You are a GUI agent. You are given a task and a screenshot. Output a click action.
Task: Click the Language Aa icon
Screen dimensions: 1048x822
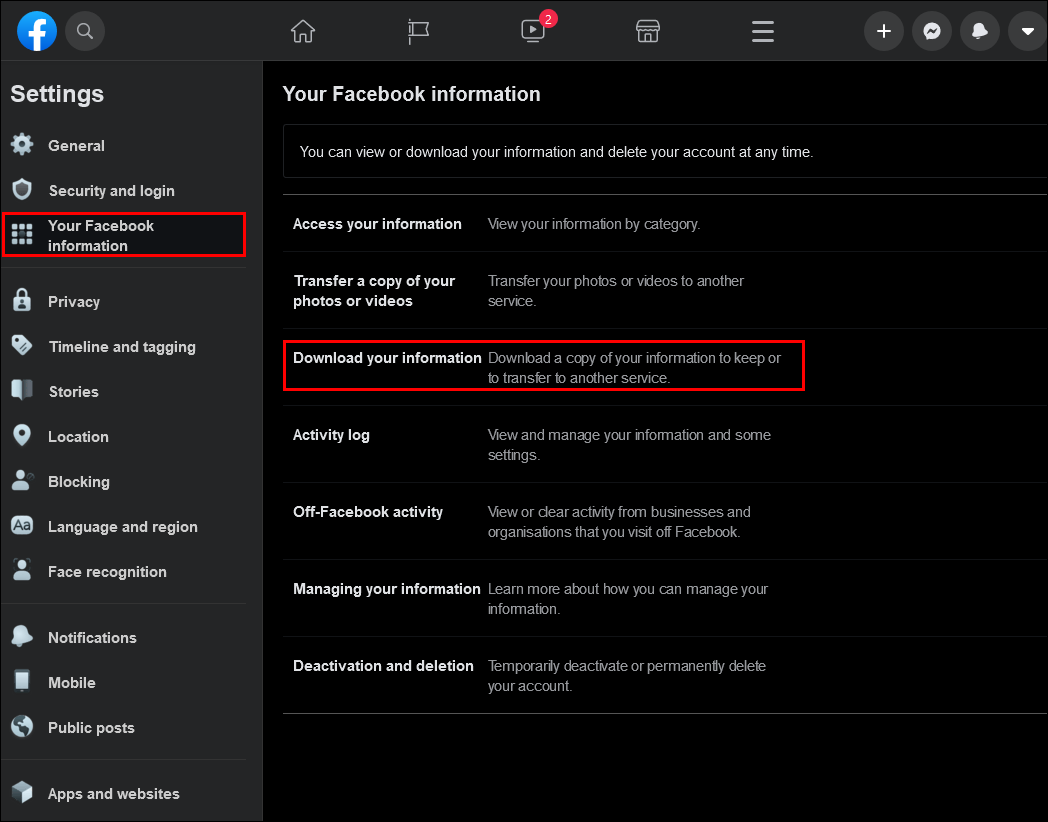22,525
